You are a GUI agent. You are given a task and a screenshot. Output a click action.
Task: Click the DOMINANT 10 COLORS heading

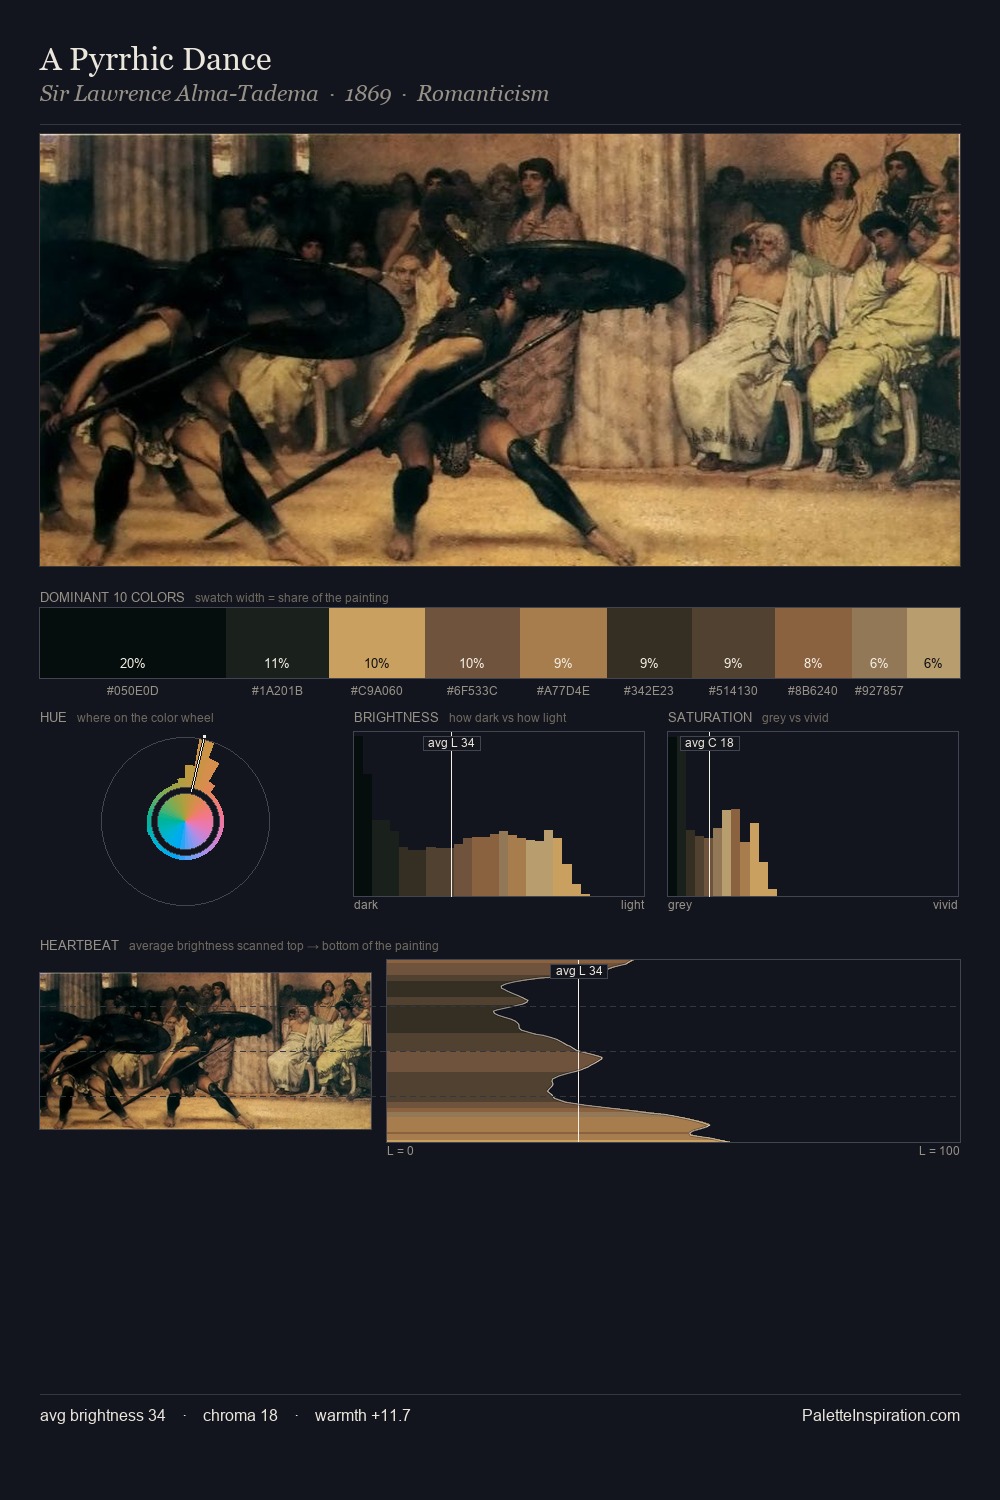112,597
